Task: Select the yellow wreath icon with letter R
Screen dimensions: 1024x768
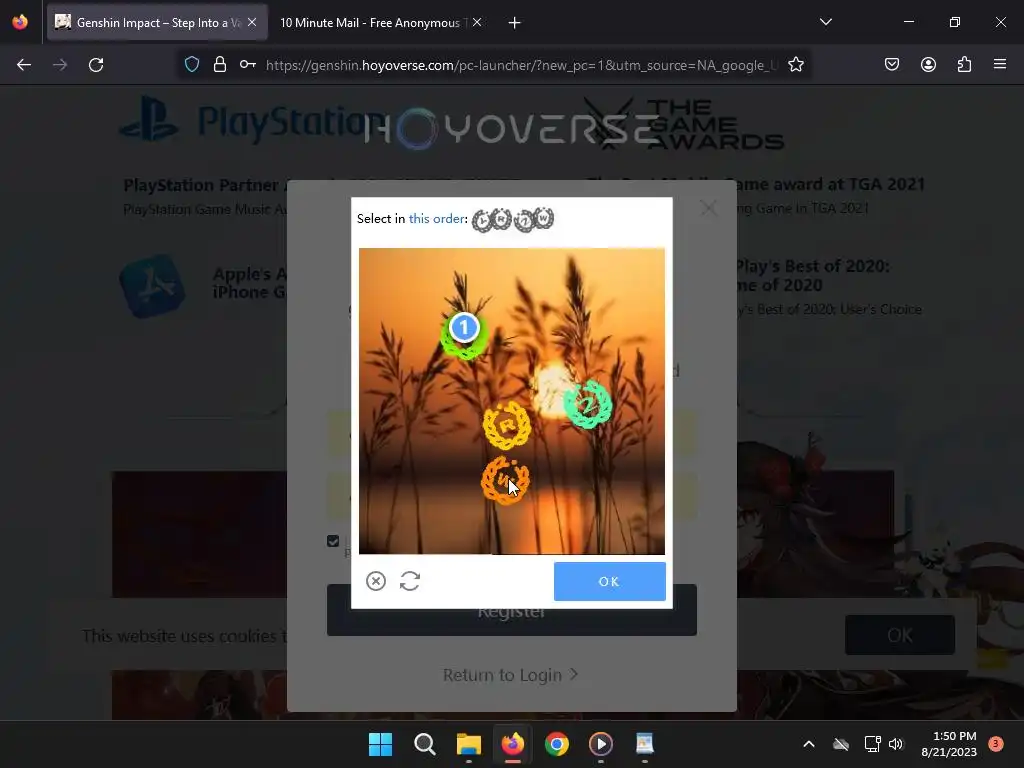Action: click(x=507, y=425)
